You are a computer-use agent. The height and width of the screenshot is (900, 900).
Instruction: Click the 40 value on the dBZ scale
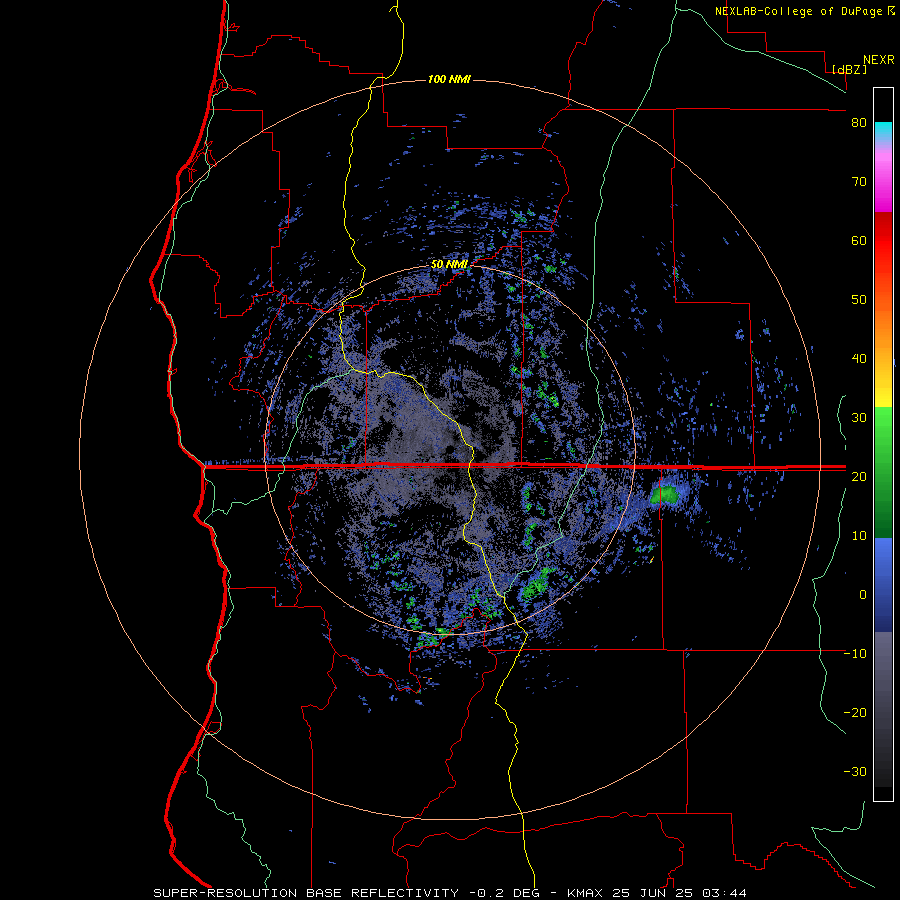coord(859,359)
